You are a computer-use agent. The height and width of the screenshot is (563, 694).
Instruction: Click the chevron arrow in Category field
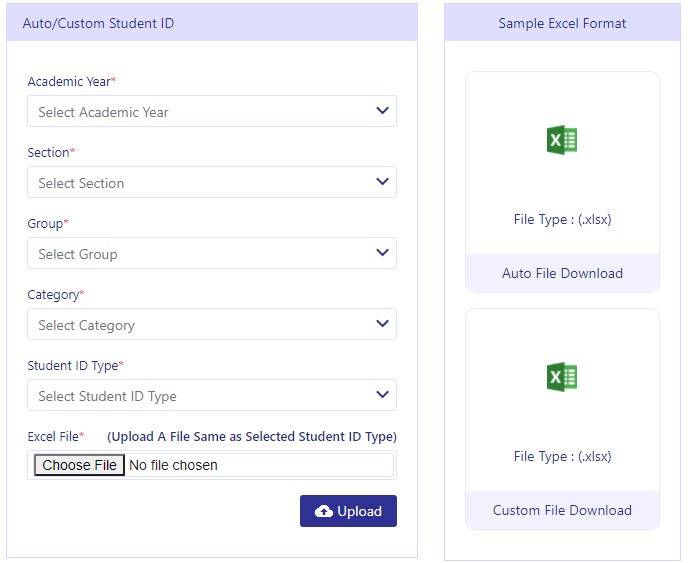point(382,323)
